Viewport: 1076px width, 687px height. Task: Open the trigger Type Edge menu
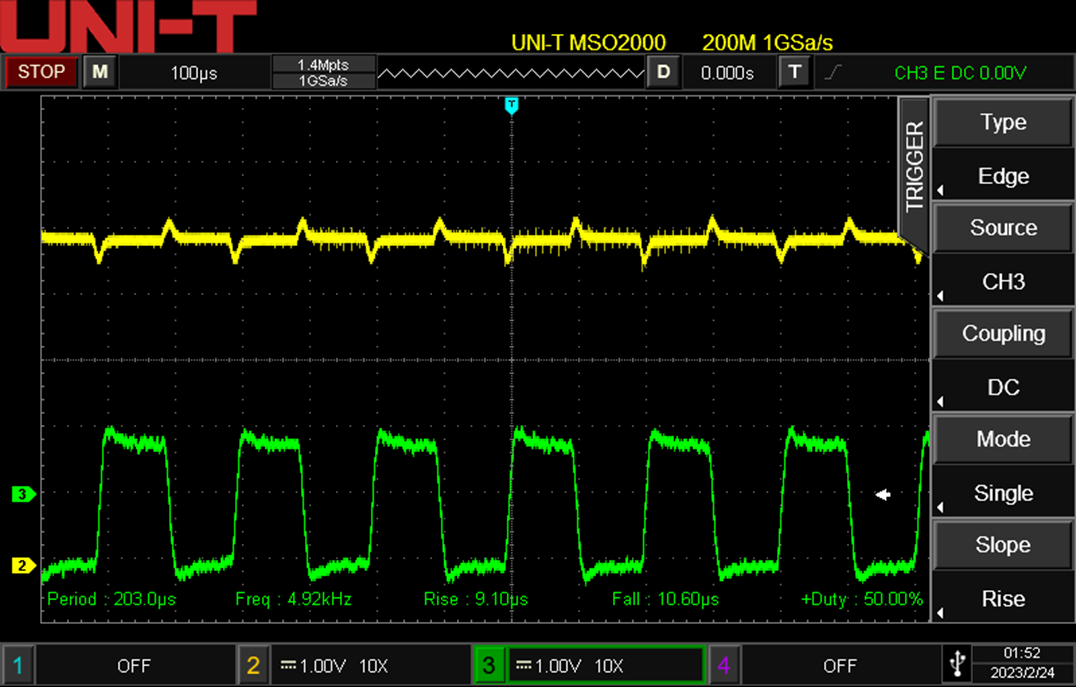tap(1003, 149)
